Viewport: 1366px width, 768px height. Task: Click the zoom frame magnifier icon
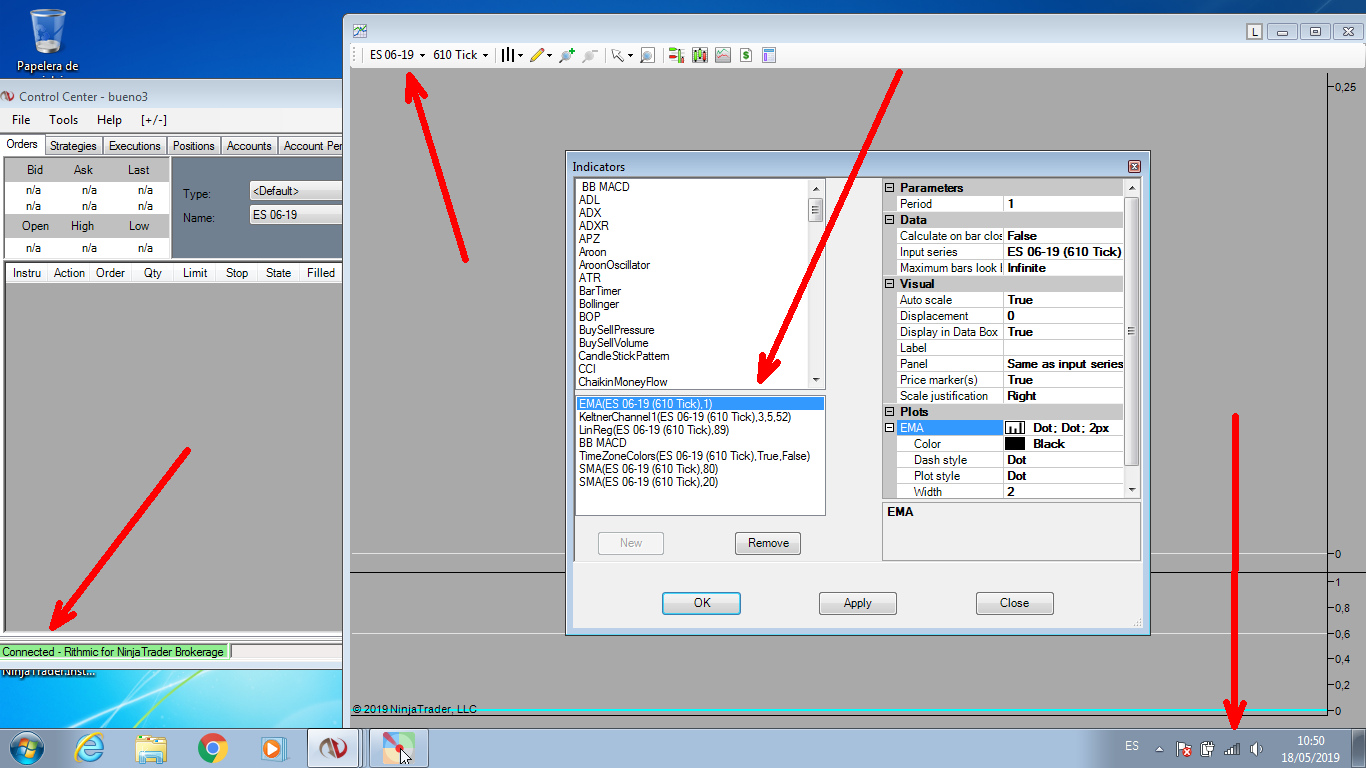coord(648,55)
